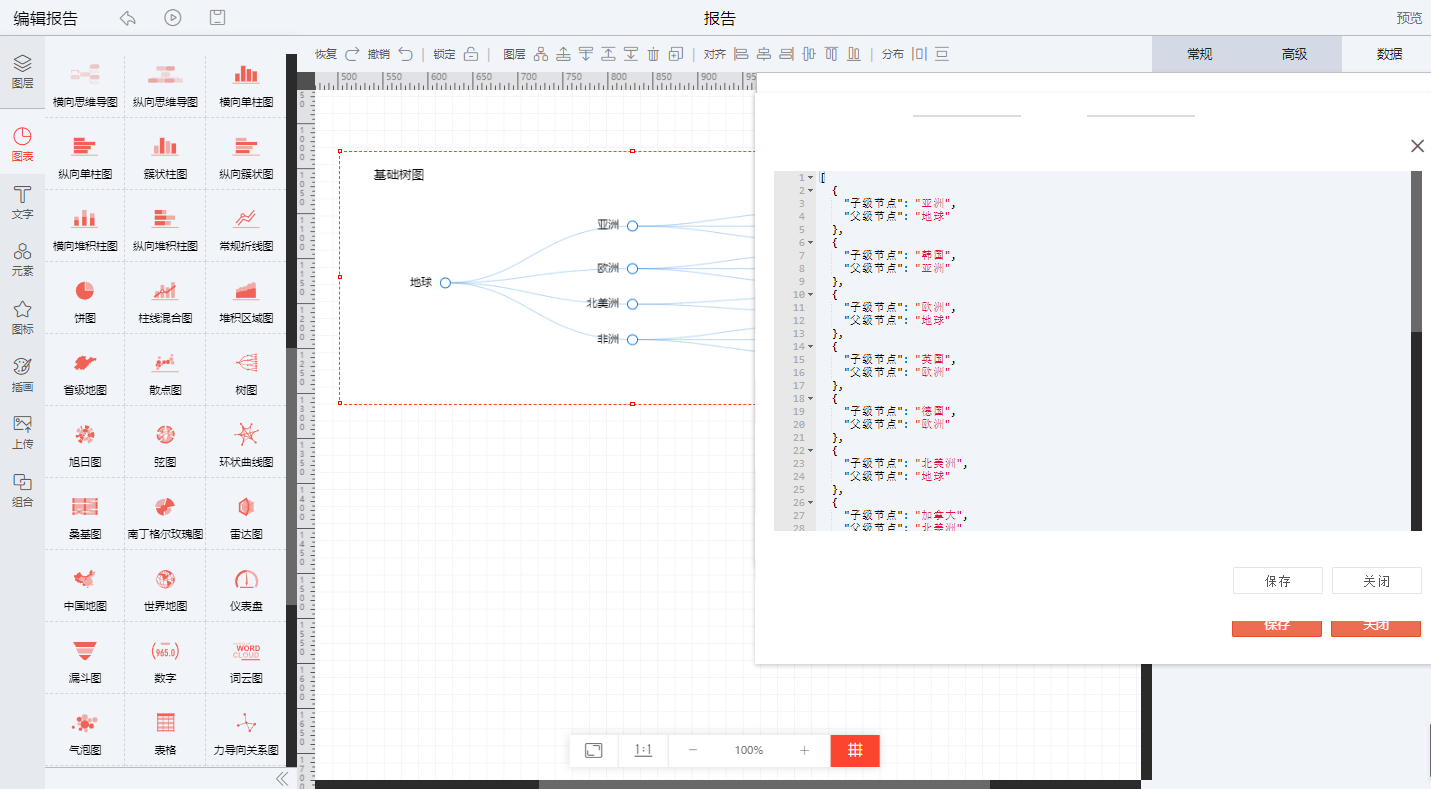Click the distribute vertically icon
The image size is (1431, 789).
942,54
